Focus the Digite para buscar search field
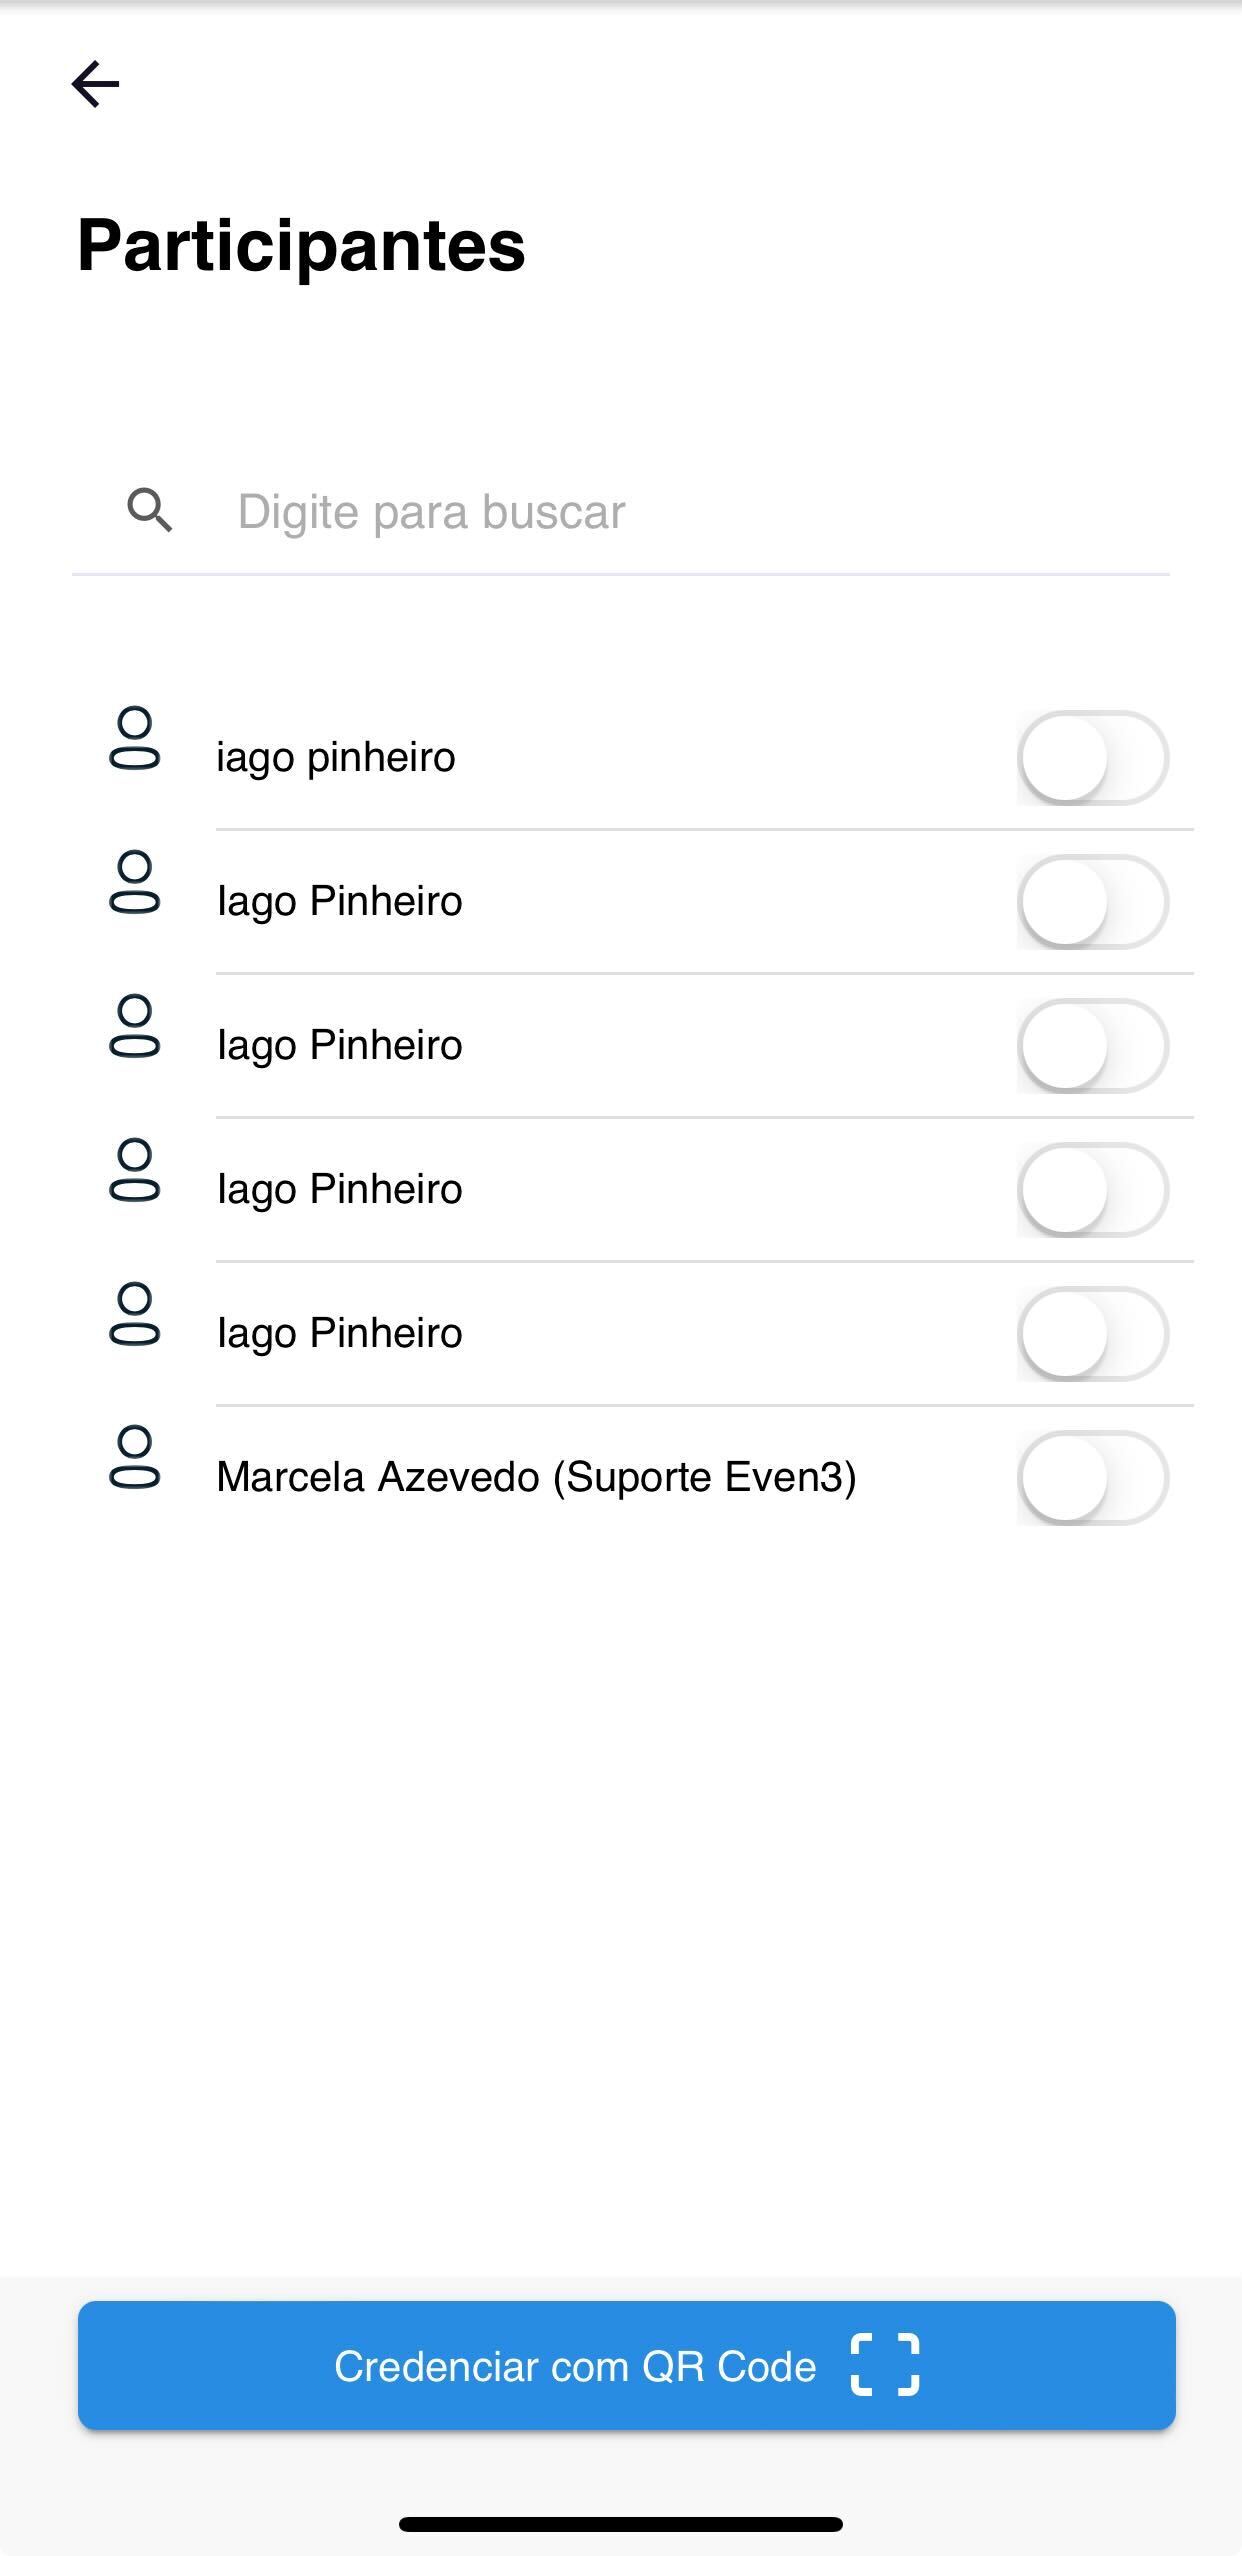The height and width of the screenshot is (2556, 1242). (621, 512)
